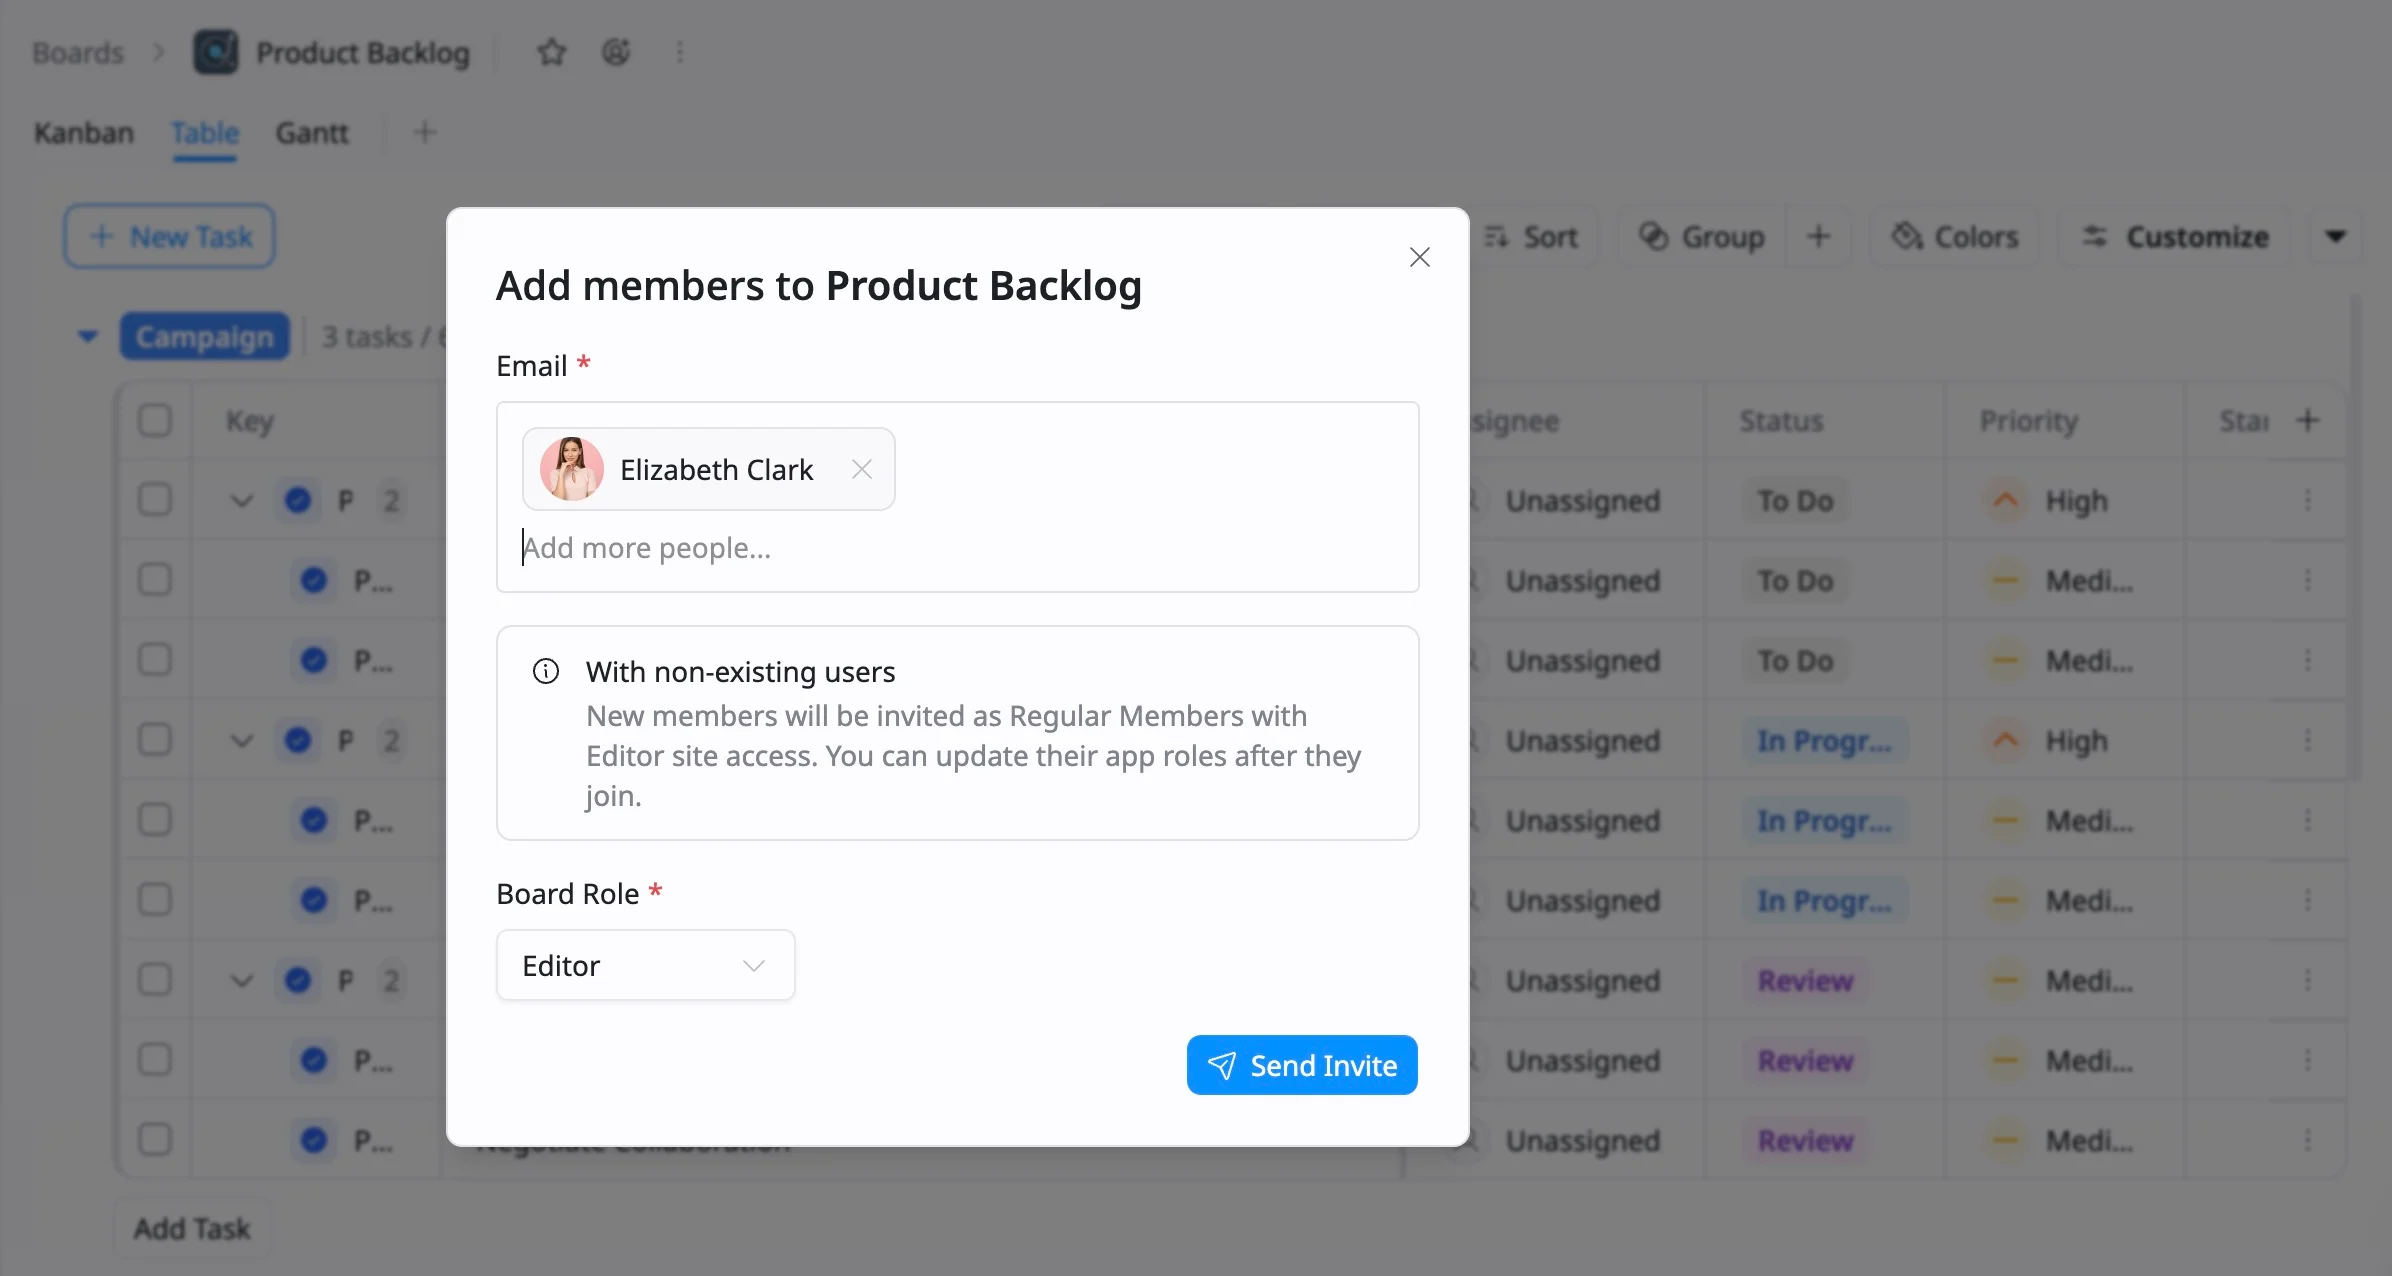The image size is (2392, 1276).
Task: Click the Customize sliders icon
Action: pyautogui.click(x=2095, y=237)
